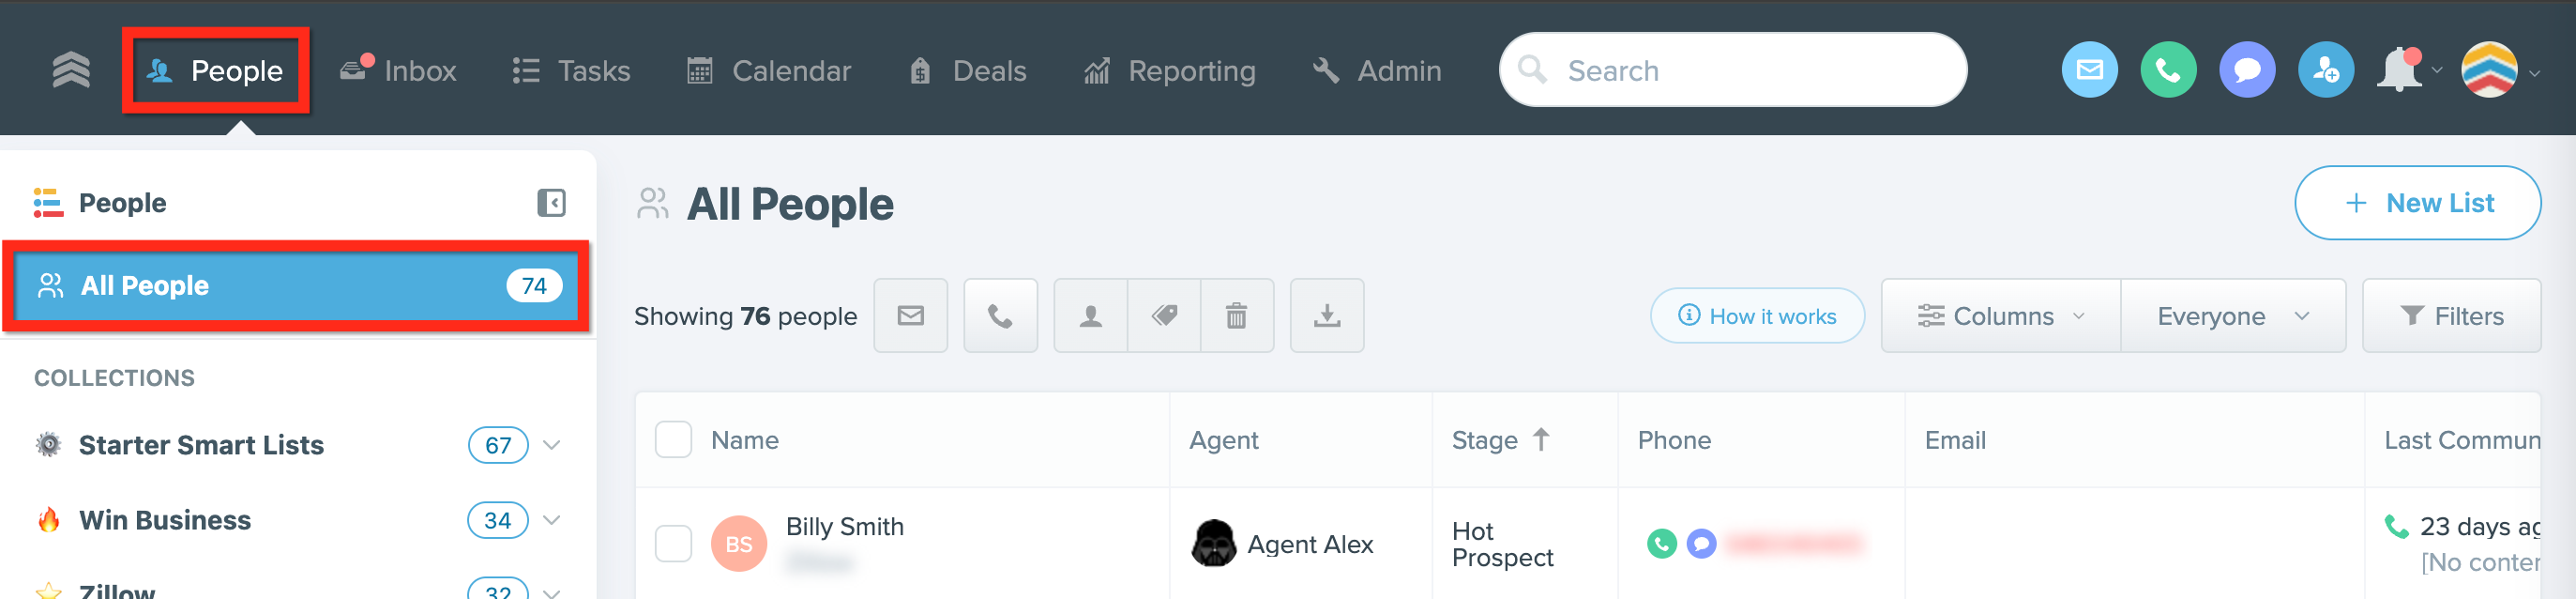Click the How it works link
Image resolution: width=2576 pixels, height=599 pixels.
(x=1757, y=316)
